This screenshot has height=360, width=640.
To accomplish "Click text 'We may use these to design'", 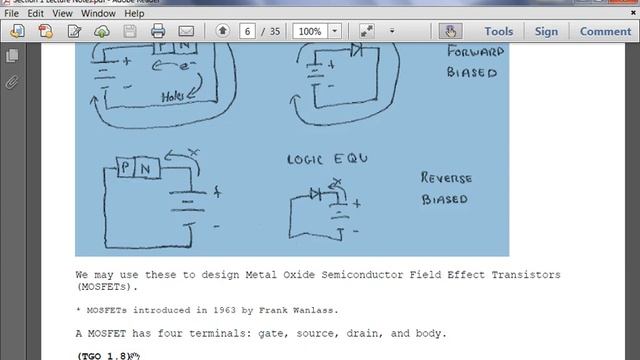I will (x=158, y=275).
